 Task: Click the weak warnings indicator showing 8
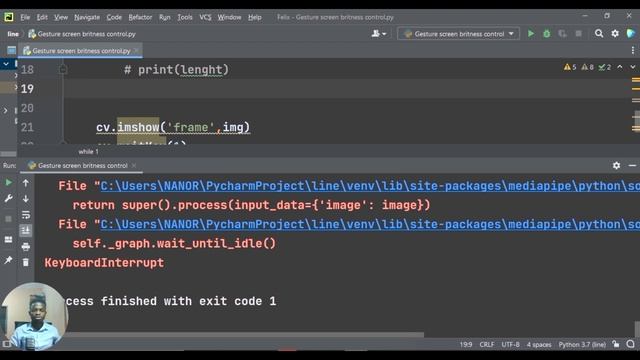pos(587,67)
